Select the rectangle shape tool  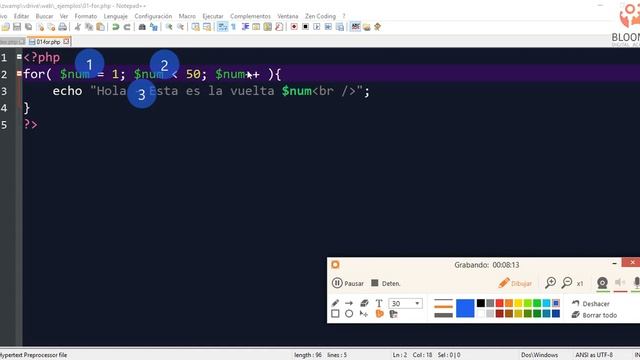point(335,314)
